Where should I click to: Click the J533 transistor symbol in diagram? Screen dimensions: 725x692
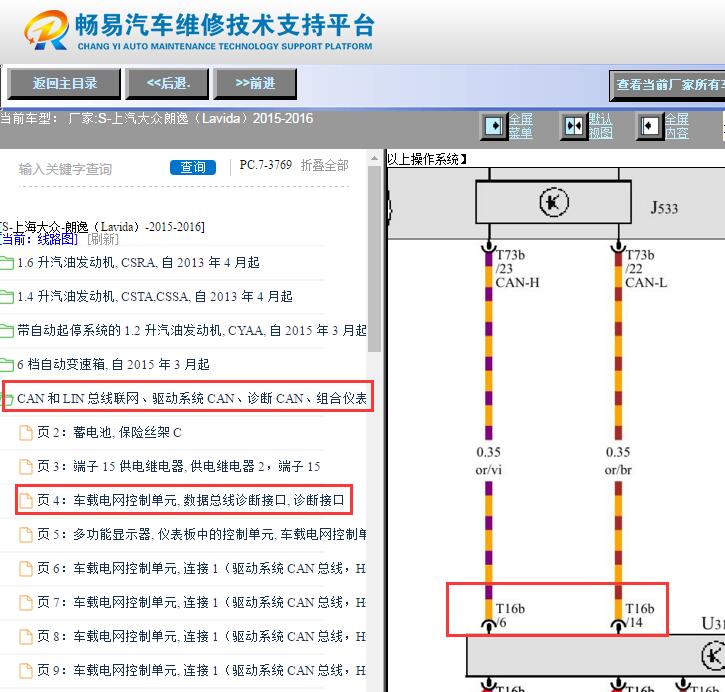(553, 202)
